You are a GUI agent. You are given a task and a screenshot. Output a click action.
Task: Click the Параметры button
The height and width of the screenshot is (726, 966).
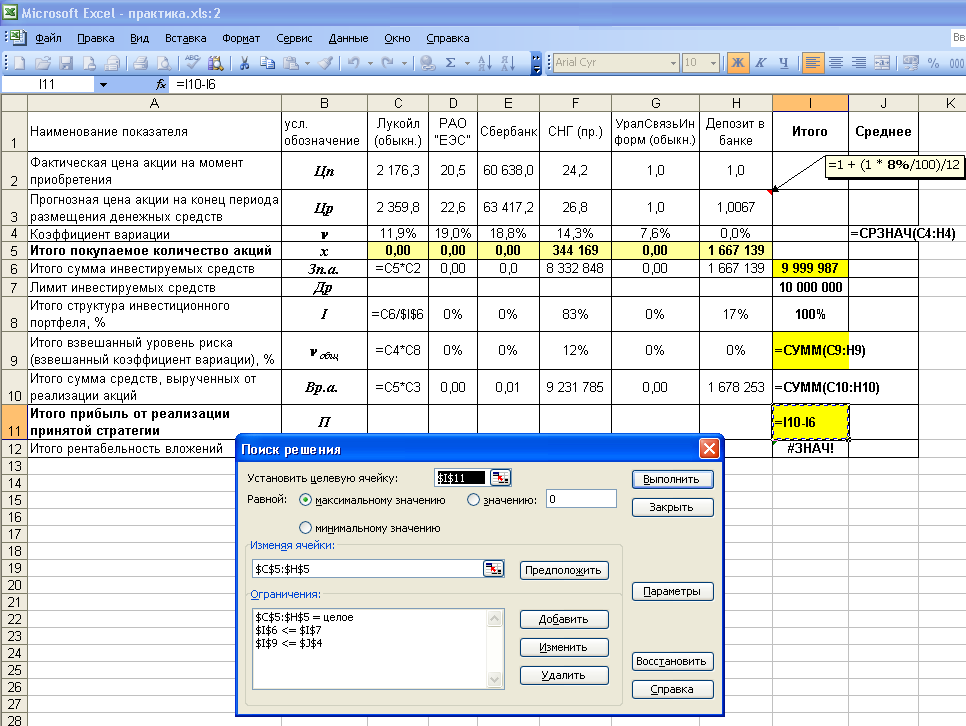(x=672, y=591)
